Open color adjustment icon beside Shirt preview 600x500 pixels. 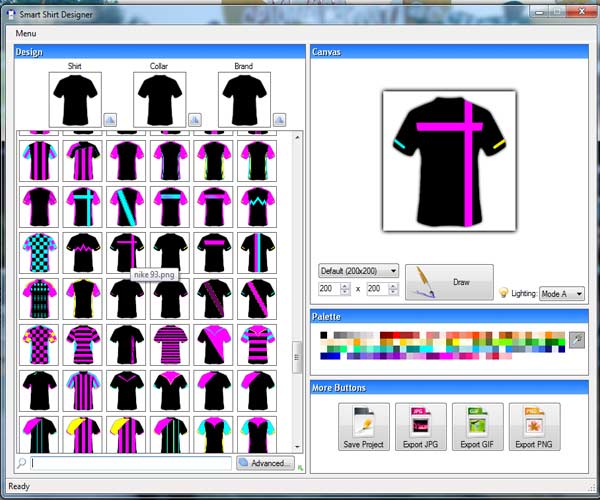(x=110, y=120)
